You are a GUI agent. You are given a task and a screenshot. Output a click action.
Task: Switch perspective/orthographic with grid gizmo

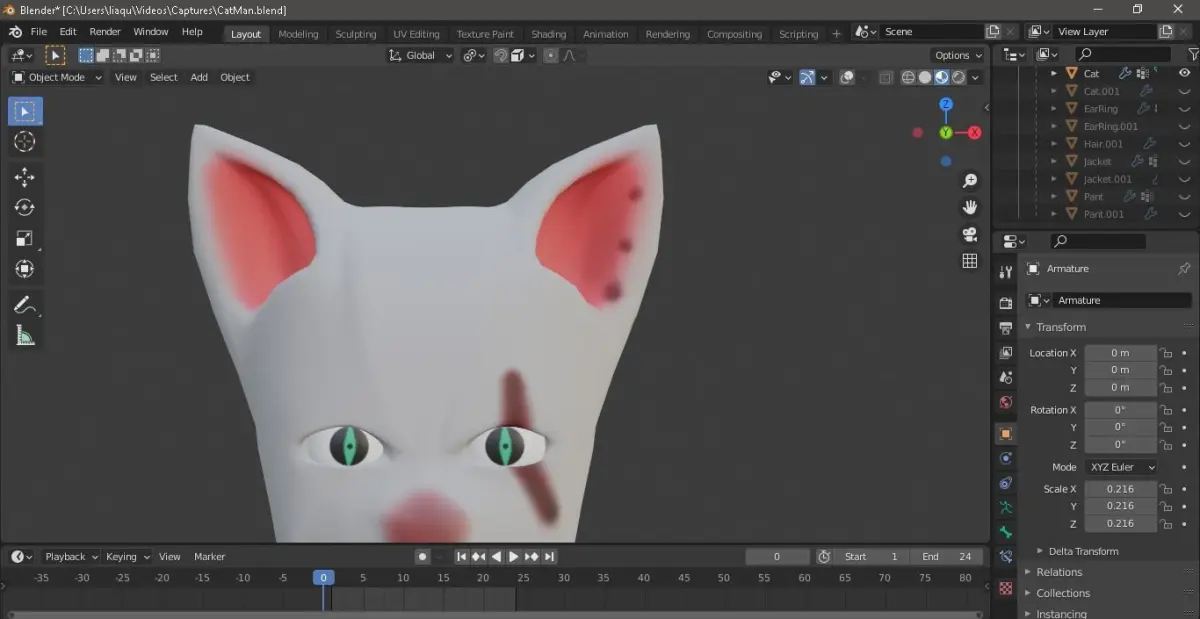tap(969, 261)
